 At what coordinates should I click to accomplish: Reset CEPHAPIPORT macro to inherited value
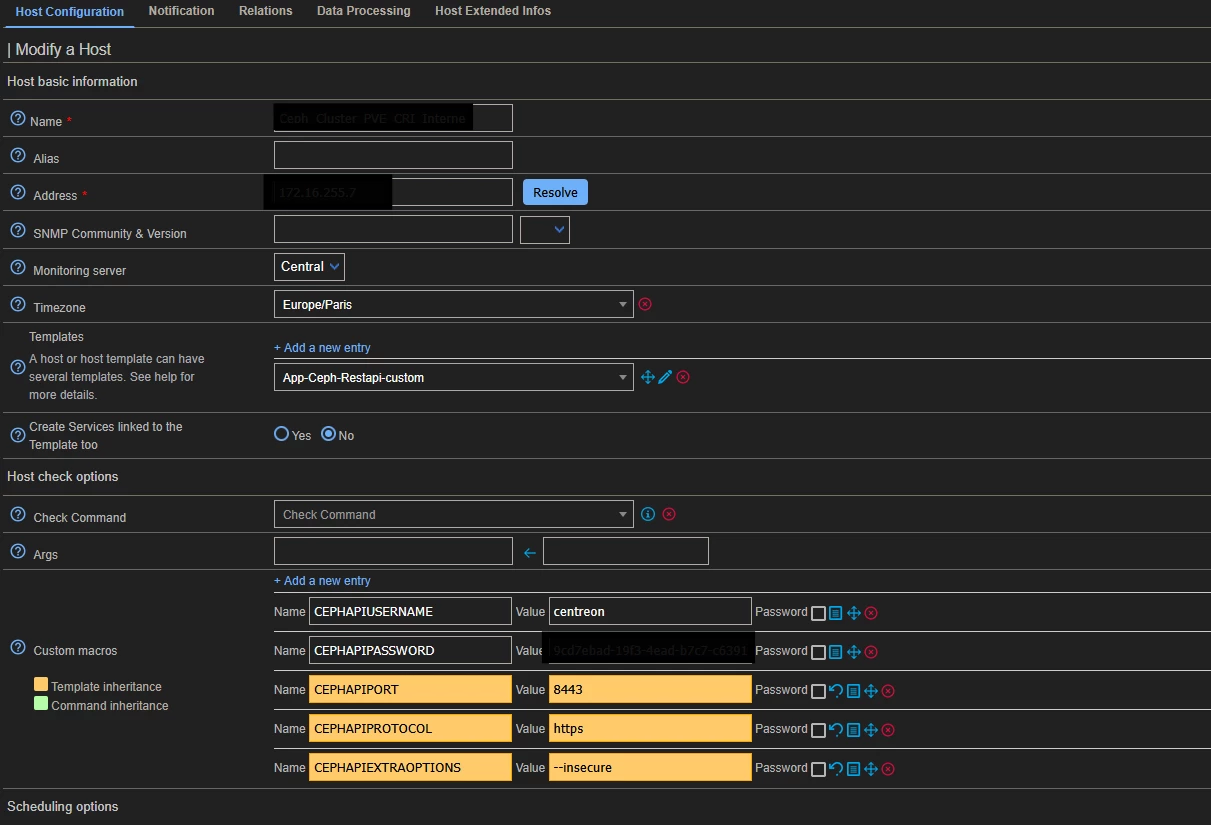coord(836,690)
